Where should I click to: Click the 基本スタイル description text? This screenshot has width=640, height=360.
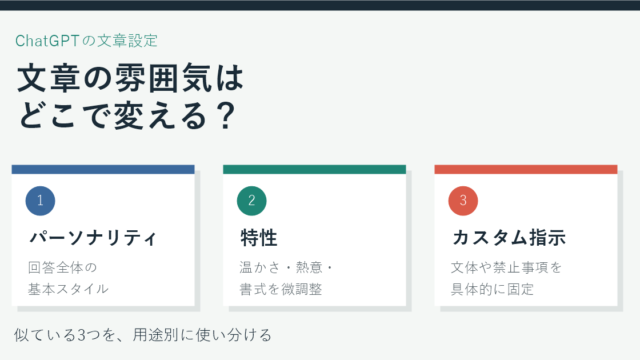coord(68,289)
